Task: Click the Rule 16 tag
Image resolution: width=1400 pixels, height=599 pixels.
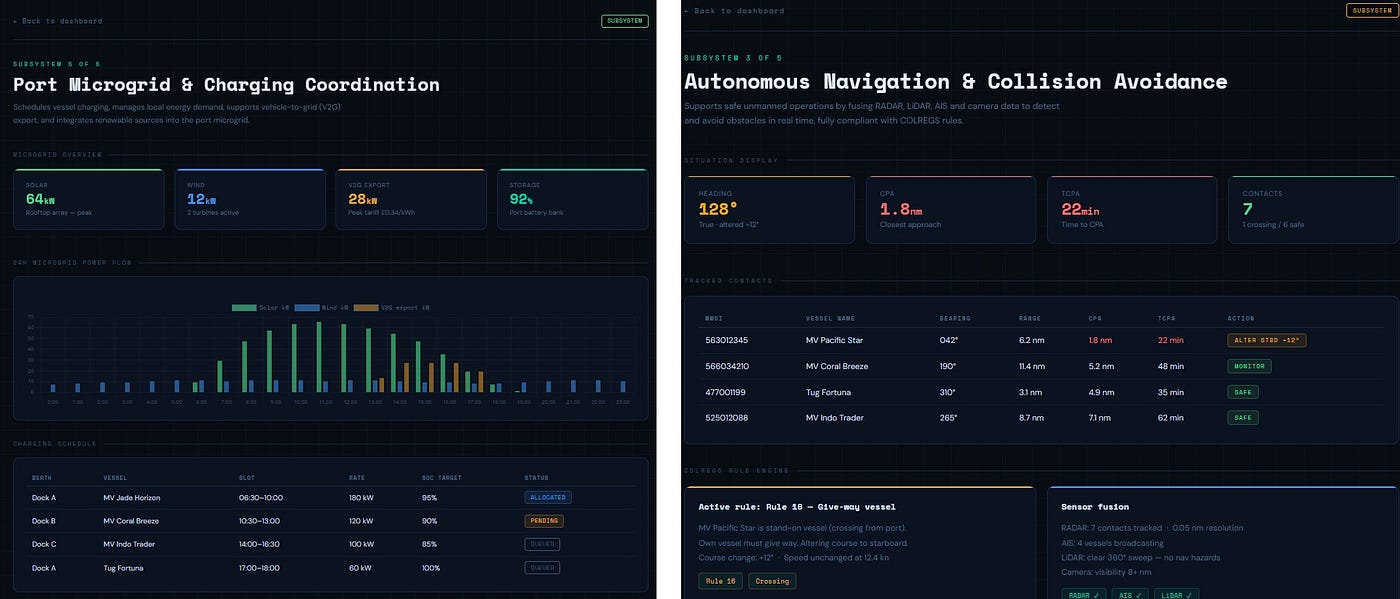Action: point(720,581)
